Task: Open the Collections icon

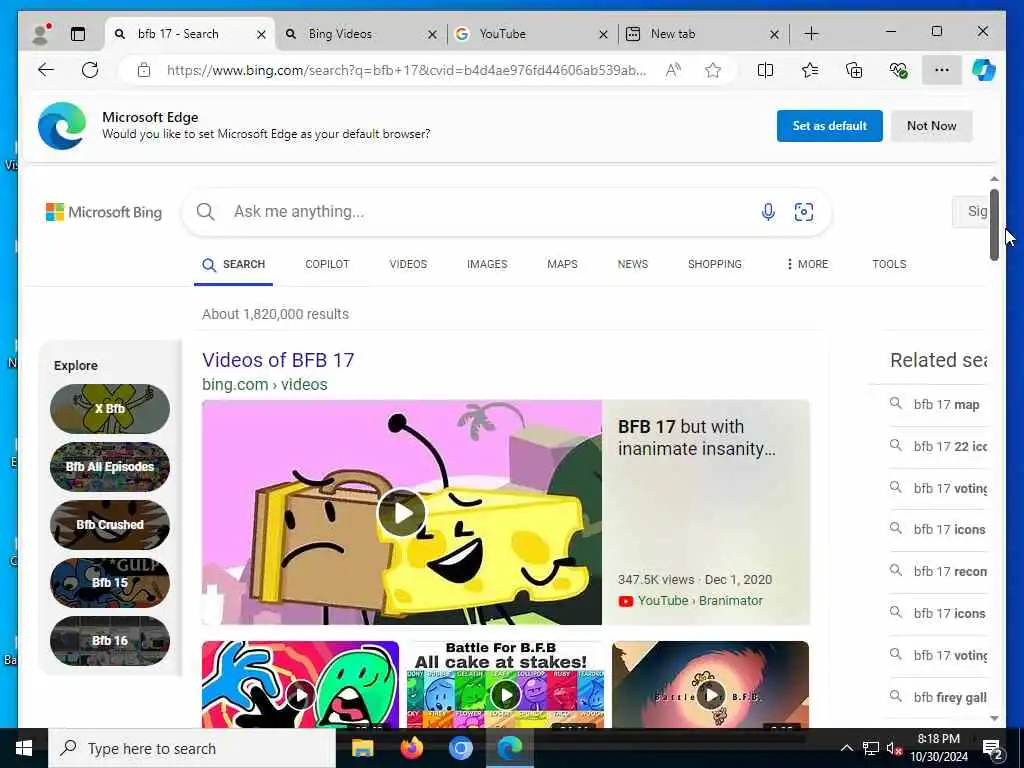Action: tap(854, 70)
